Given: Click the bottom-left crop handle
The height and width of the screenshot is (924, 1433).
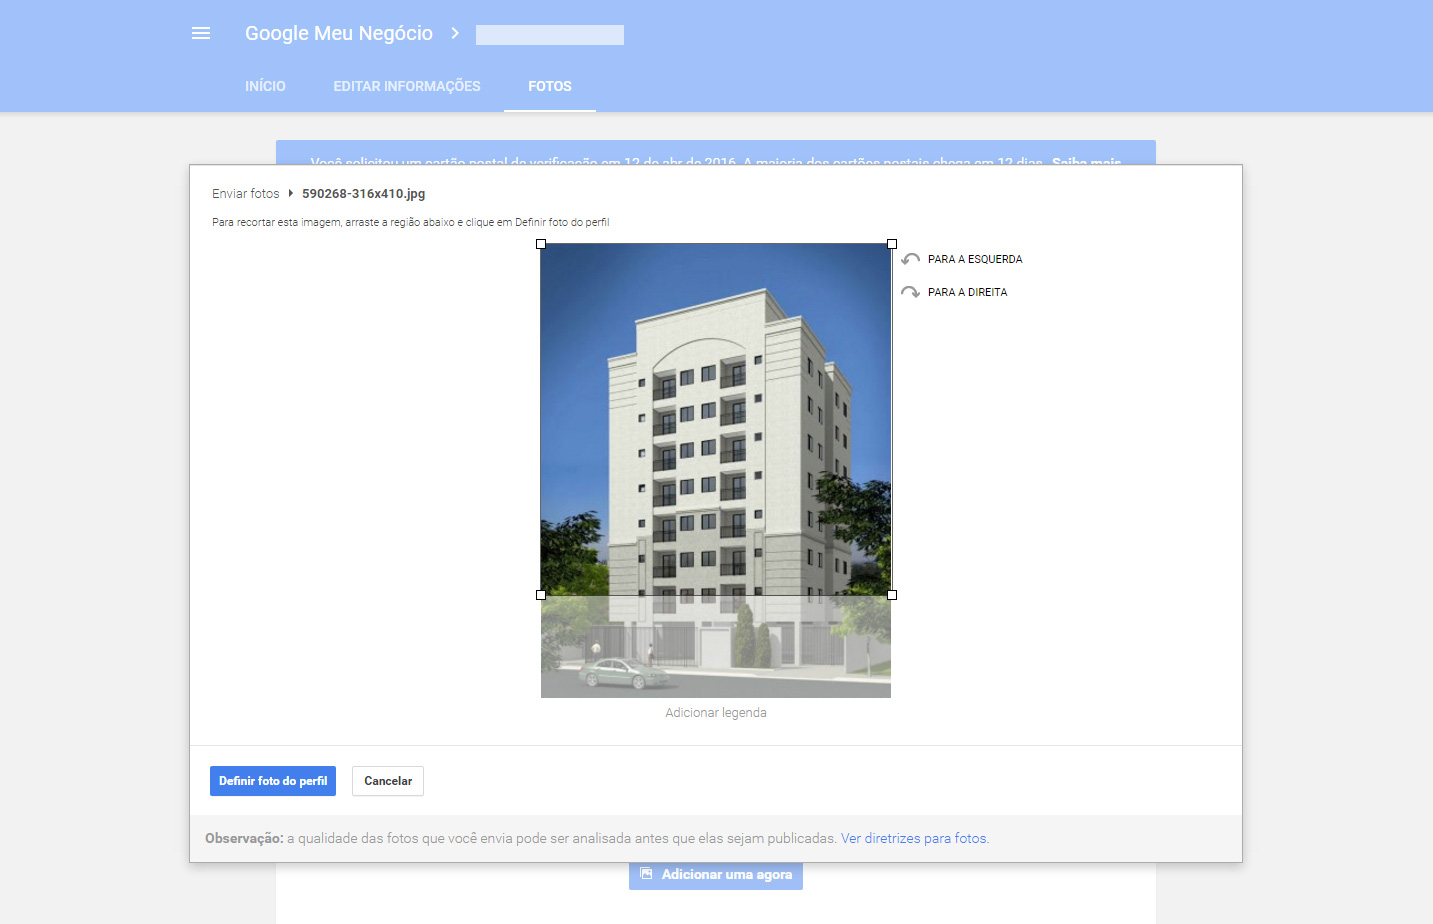Looking at the screenshot, I should [x=541, y=595].
